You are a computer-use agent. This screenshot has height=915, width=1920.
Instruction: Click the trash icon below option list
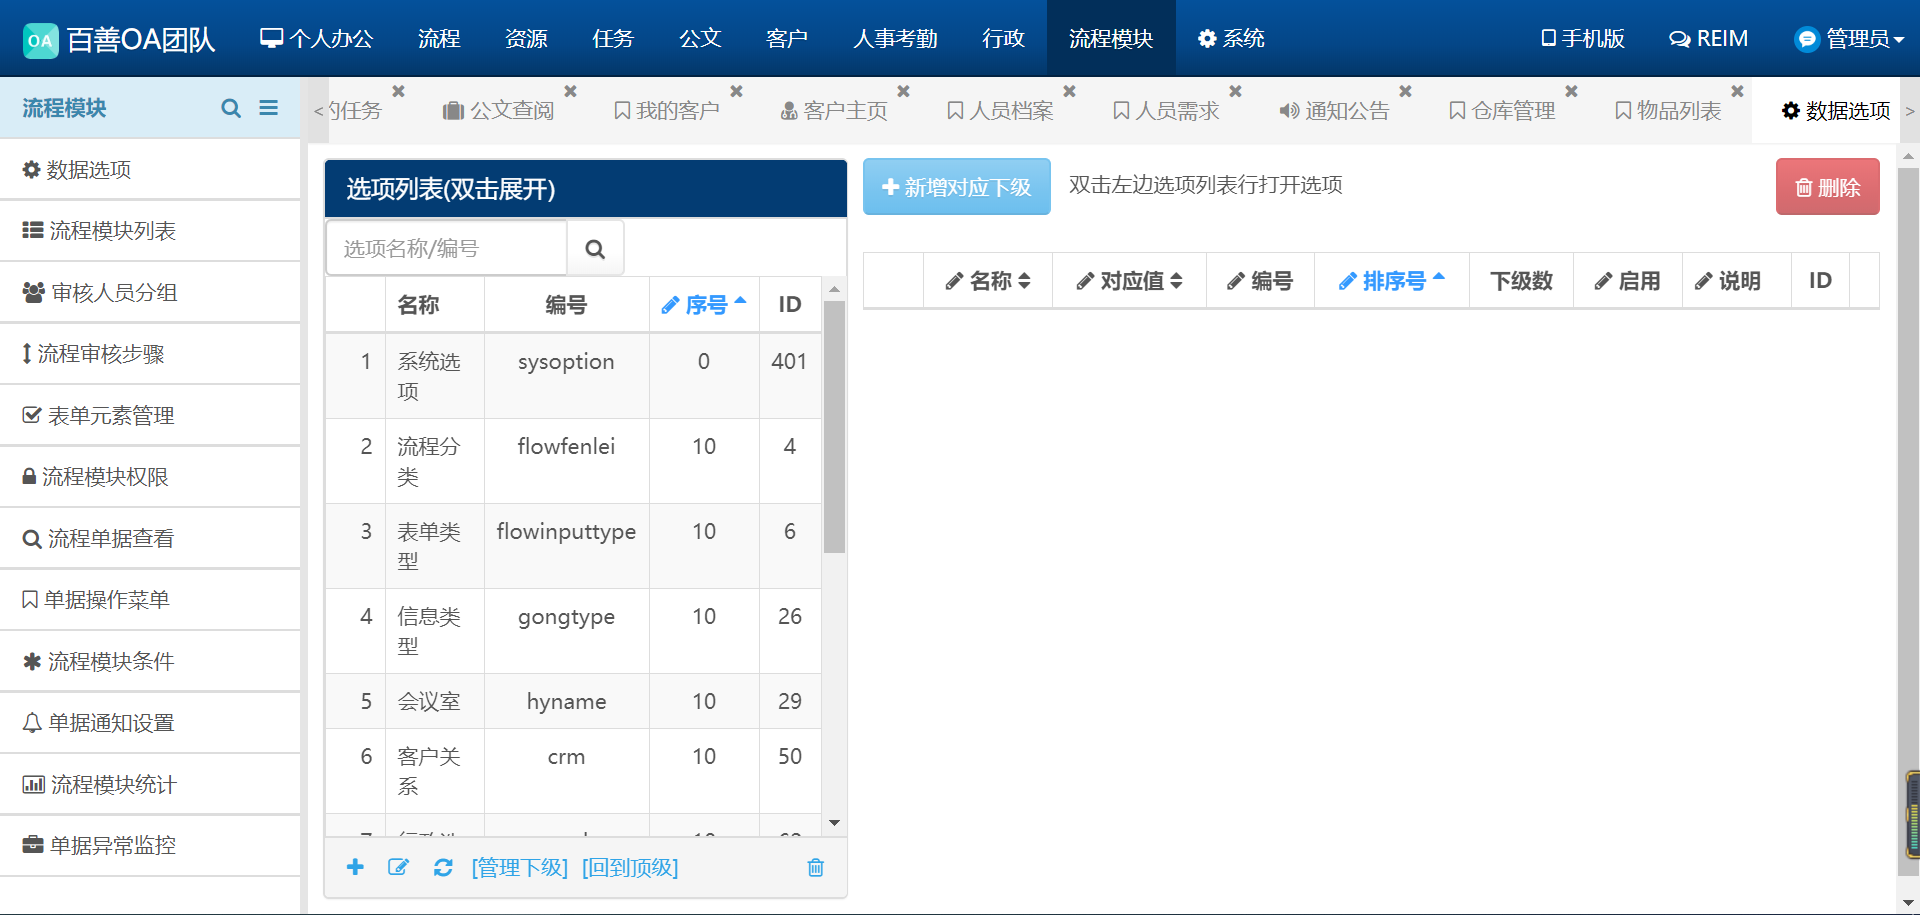(x=815, y=867)
